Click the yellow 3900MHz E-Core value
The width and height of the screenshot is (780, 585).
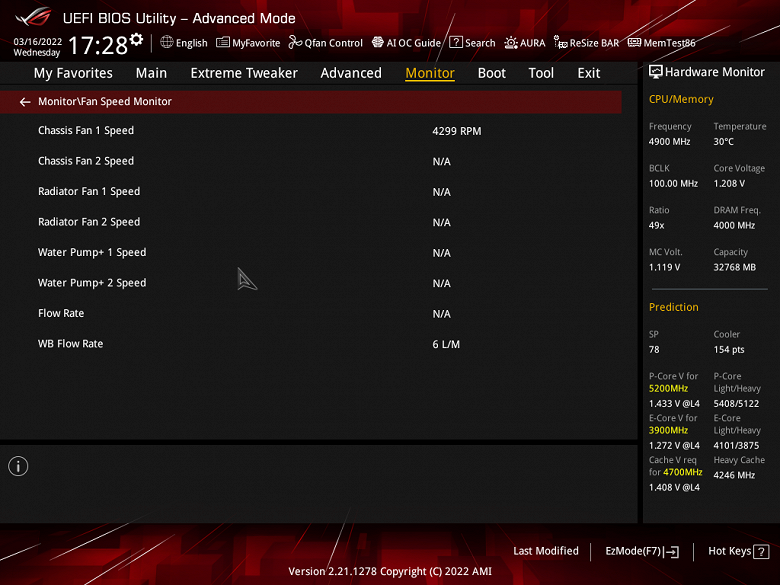[x=668, y=430]
